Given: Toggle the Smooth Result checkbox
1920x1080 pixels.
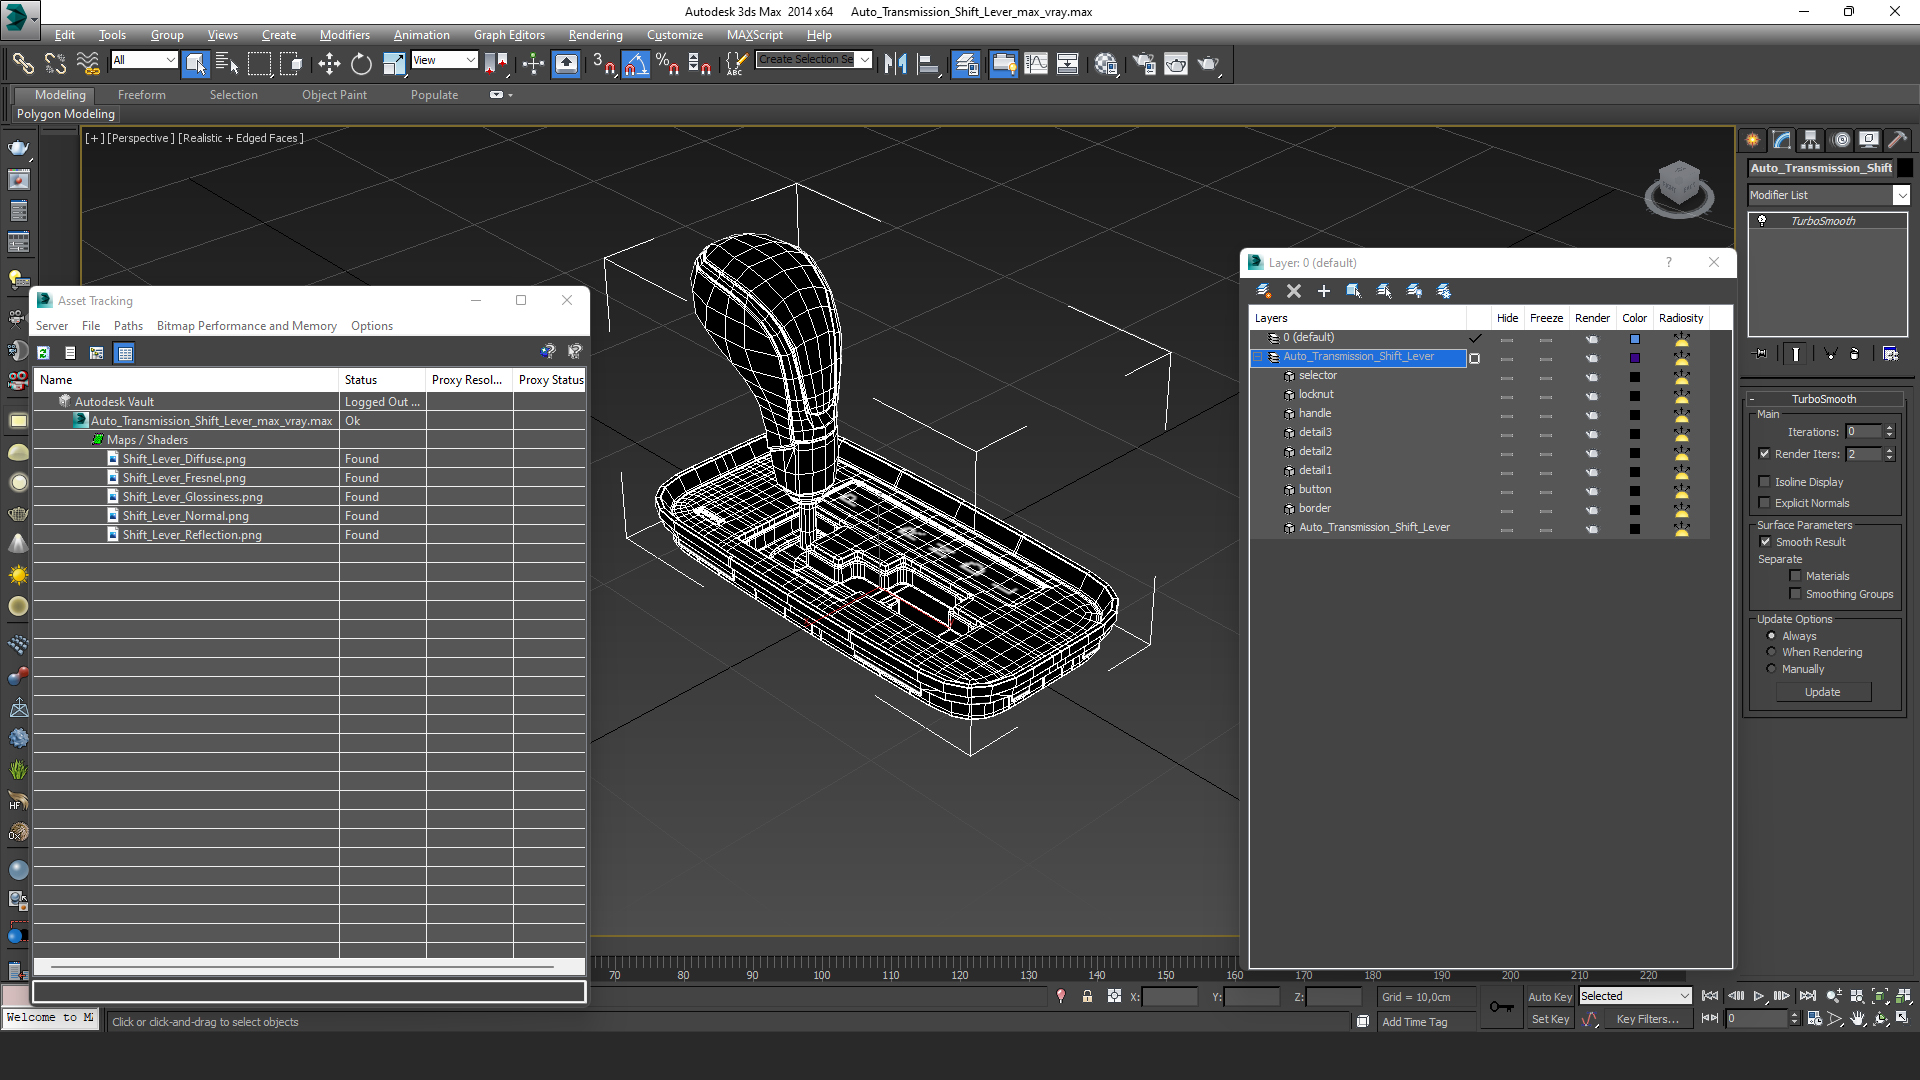Looking at the screenshot, I should point(1765,542).
